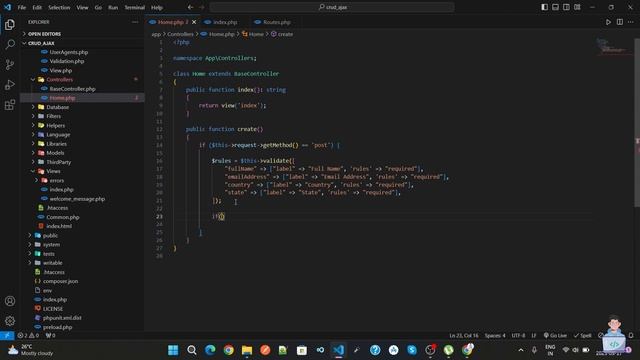Click the Run code play icon
This screenshot has height=360, width=640.
pyautogui.click(x=608, y=22)
